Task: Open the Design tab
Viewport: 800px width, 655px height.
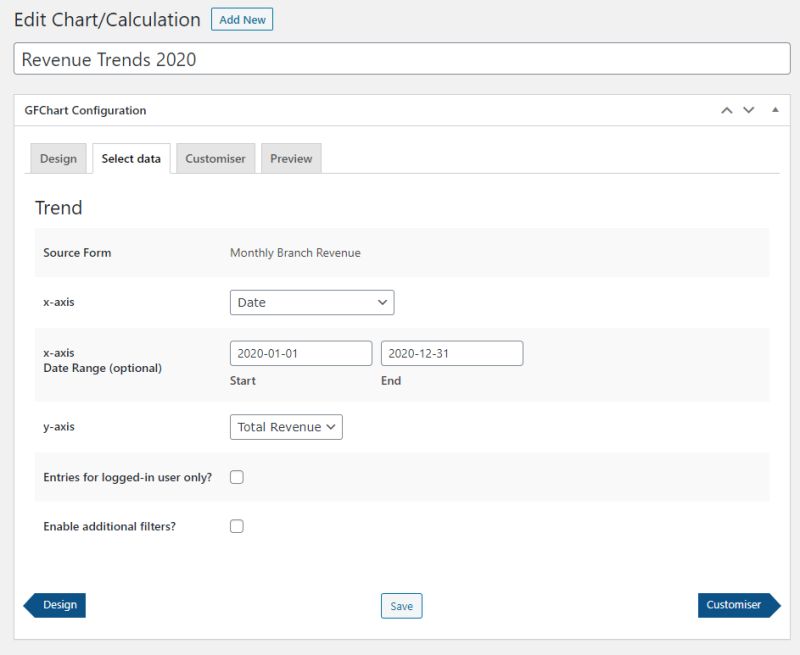Action: pyautogui.click(x=58, y=159)
